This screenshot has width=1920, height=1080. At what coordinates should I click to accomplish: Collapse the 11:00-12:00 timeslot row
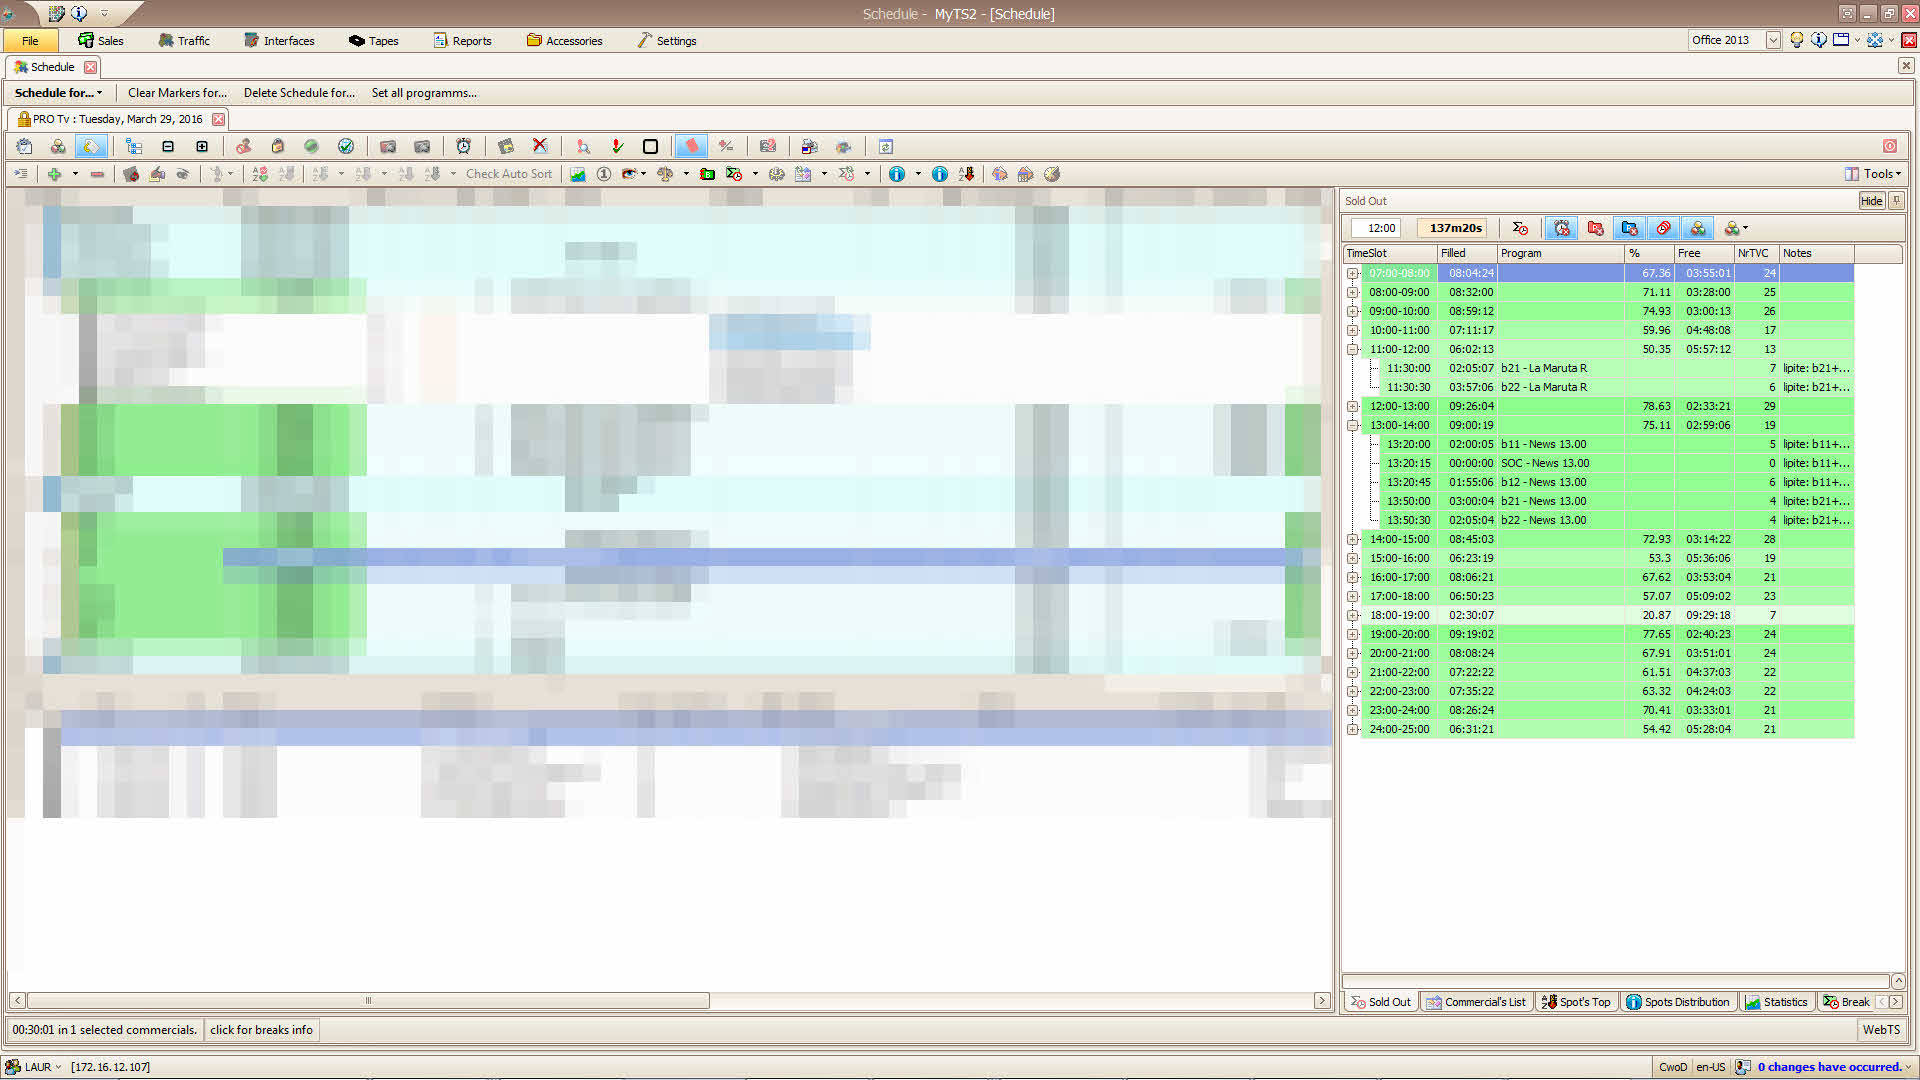point(1352,349)
